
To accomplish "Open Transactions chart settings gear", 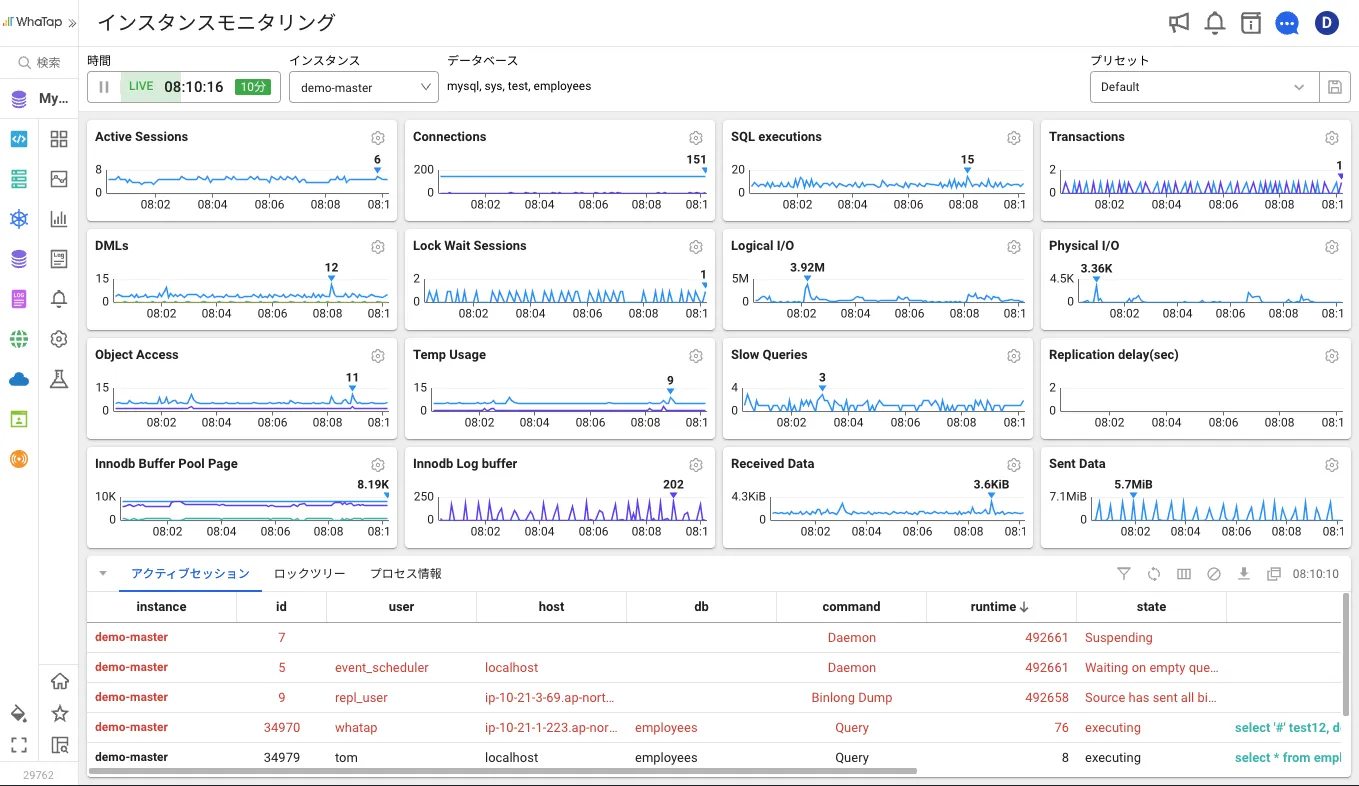I will pyautogui.click(x=1332, y=138).
